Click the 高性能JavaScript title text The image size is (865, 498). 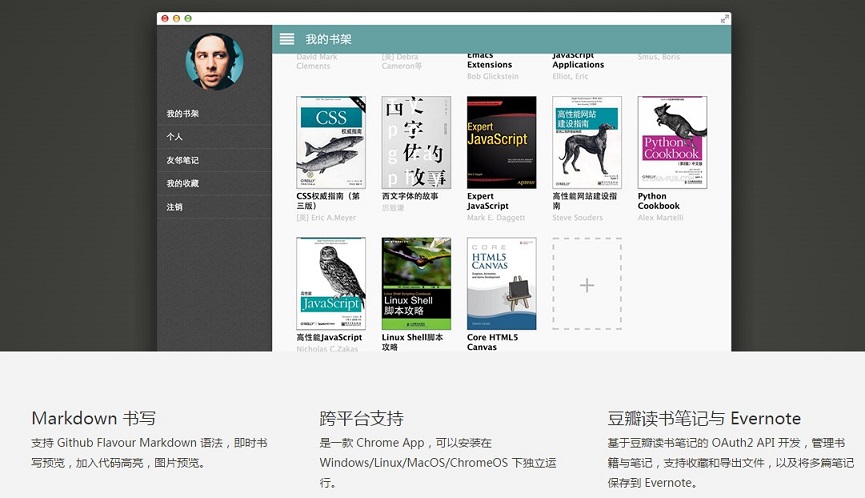click(x=329, y=338)
